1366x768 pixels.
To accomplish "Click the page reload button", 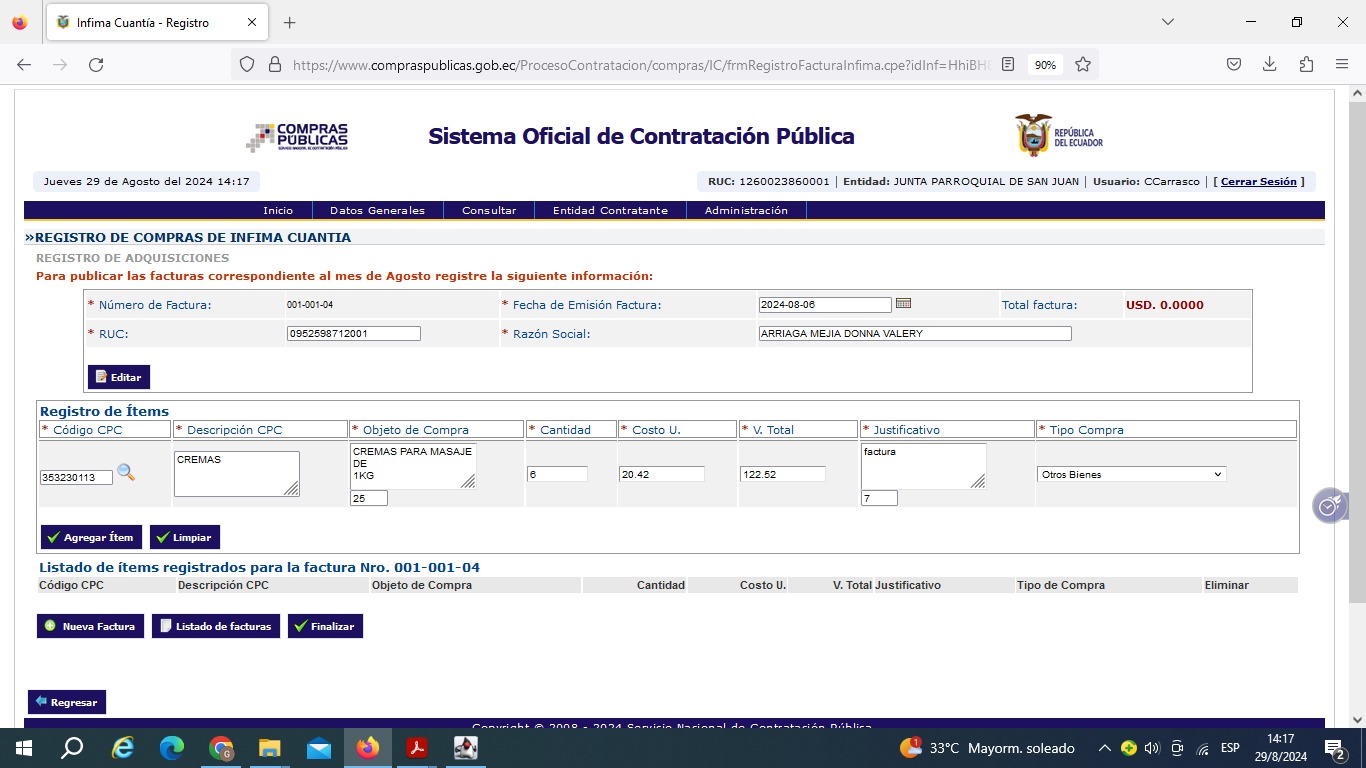I will pos(96,64).
